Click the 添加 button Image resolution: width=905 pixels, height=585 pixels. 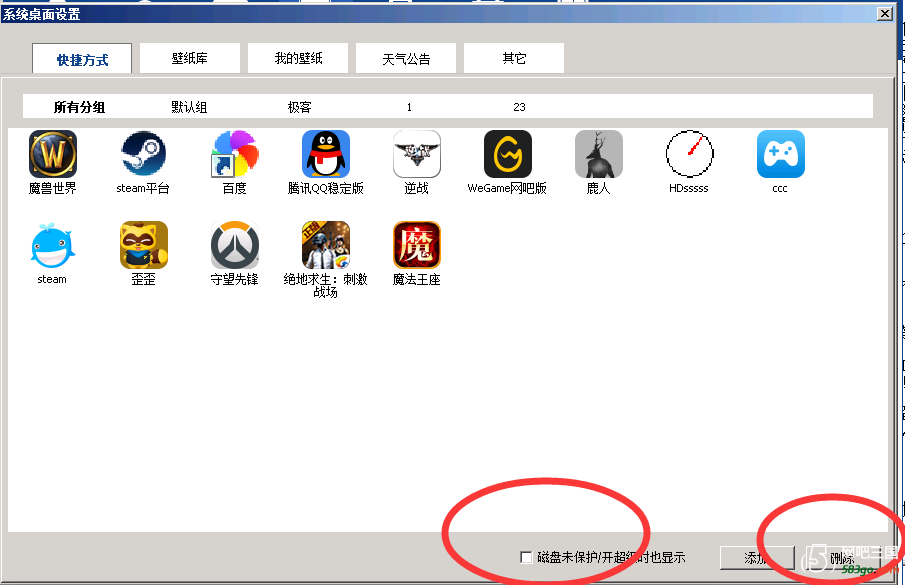pyautogui.click(x=757, y=557)
